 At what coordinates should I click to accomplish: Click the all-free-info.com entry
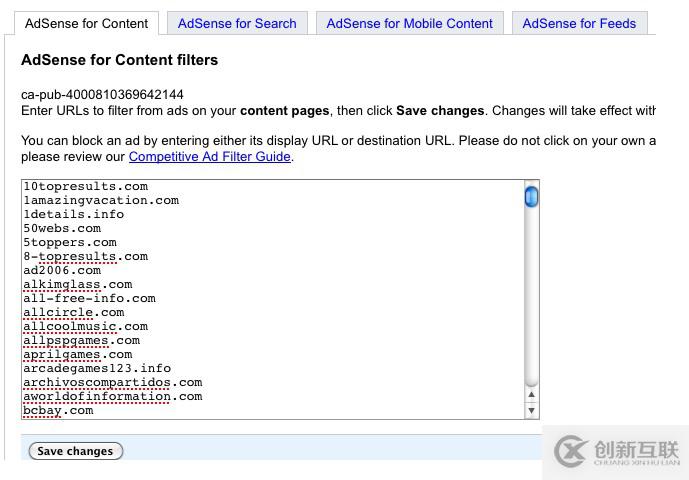click(x=90, y=298)
